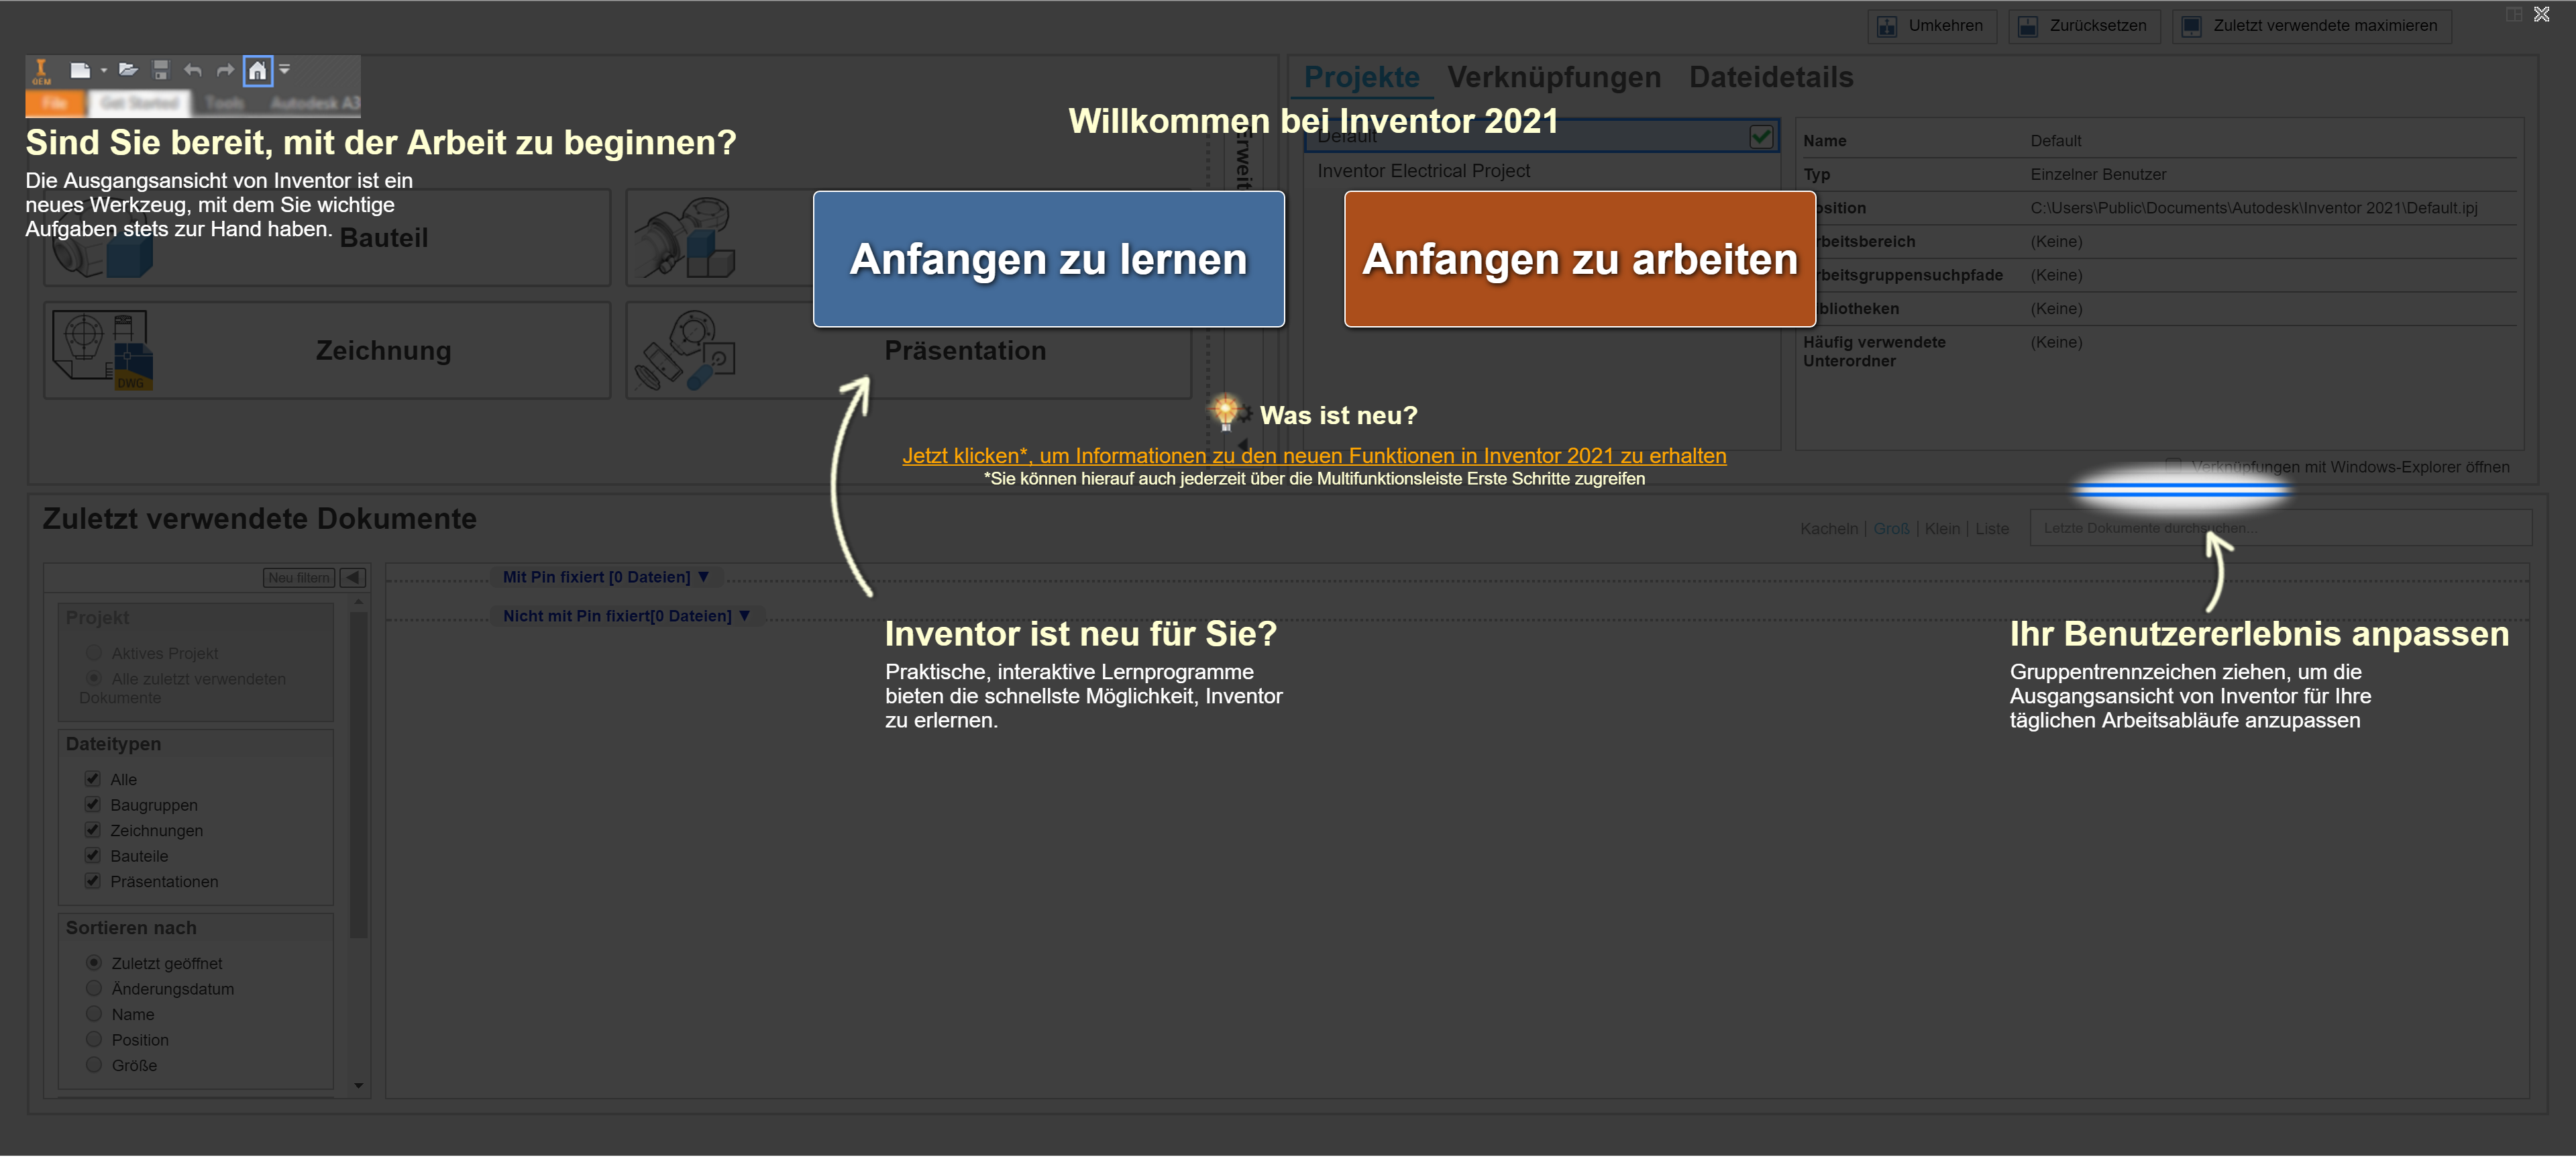The image size is (2576, 1157).
Task: Open the link about new Inventor 2021 functions
Action: (1314, 456)
